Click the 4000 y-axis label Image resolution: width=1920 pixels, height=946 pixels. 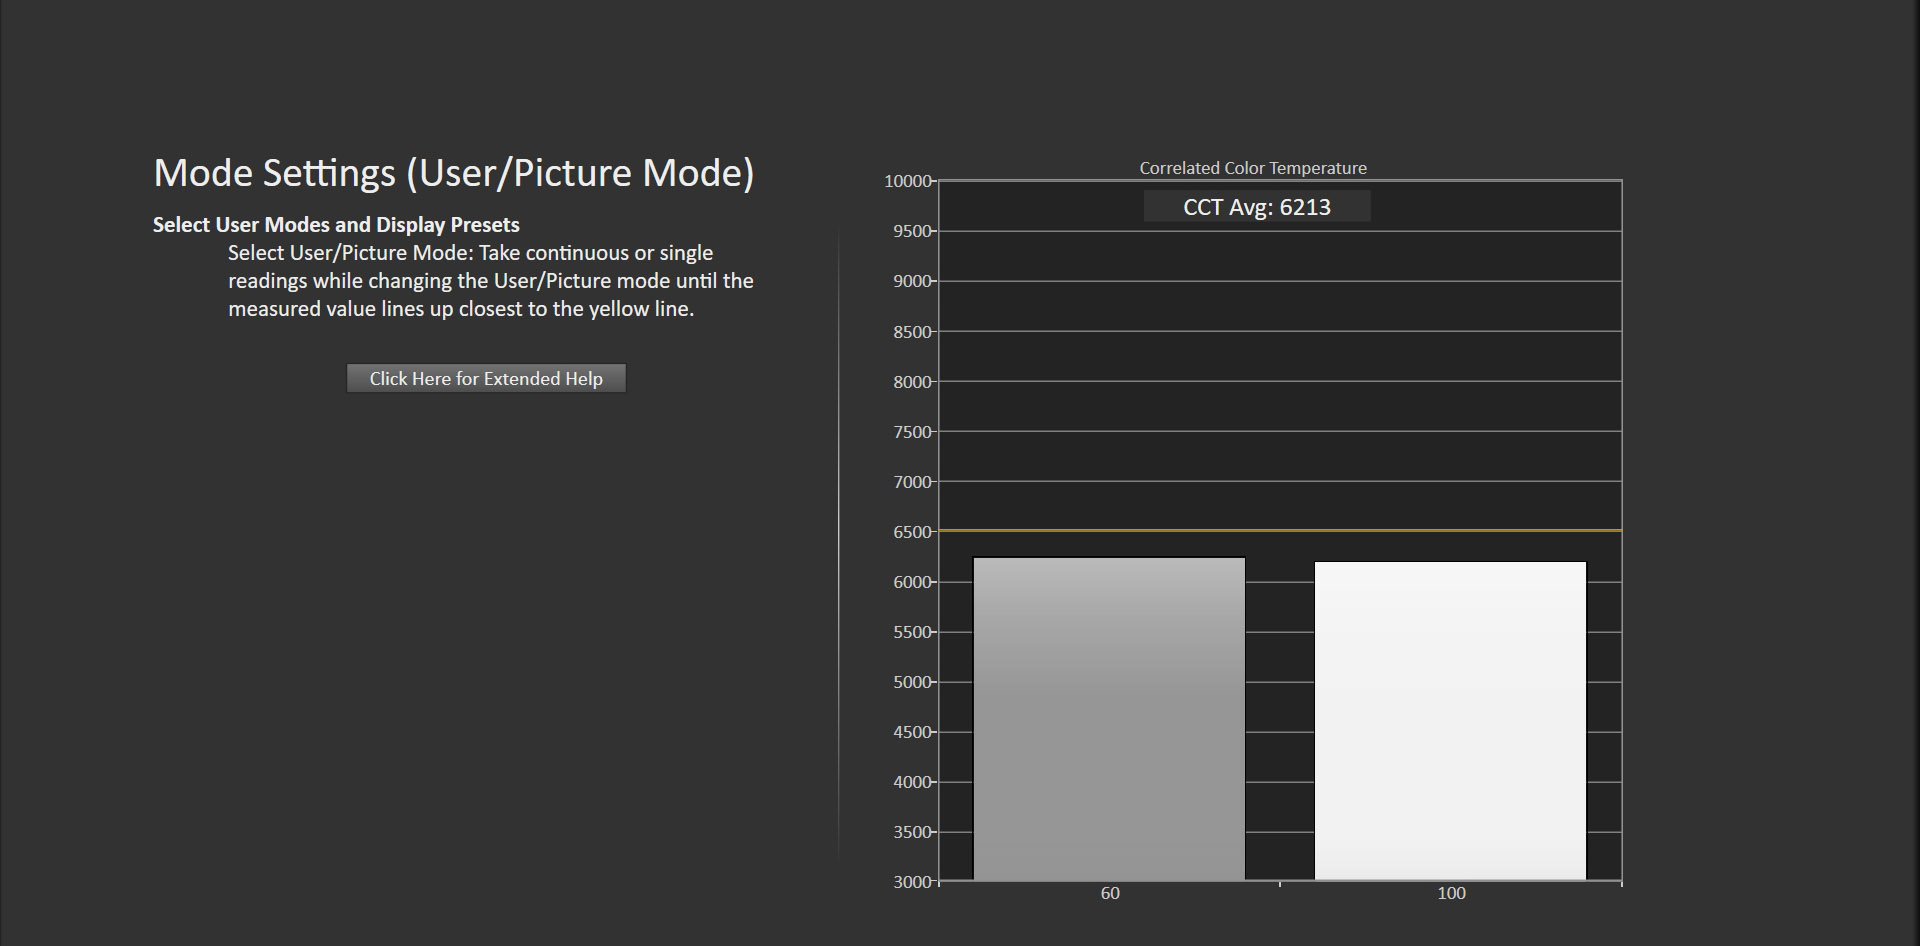tap(911, 782)
